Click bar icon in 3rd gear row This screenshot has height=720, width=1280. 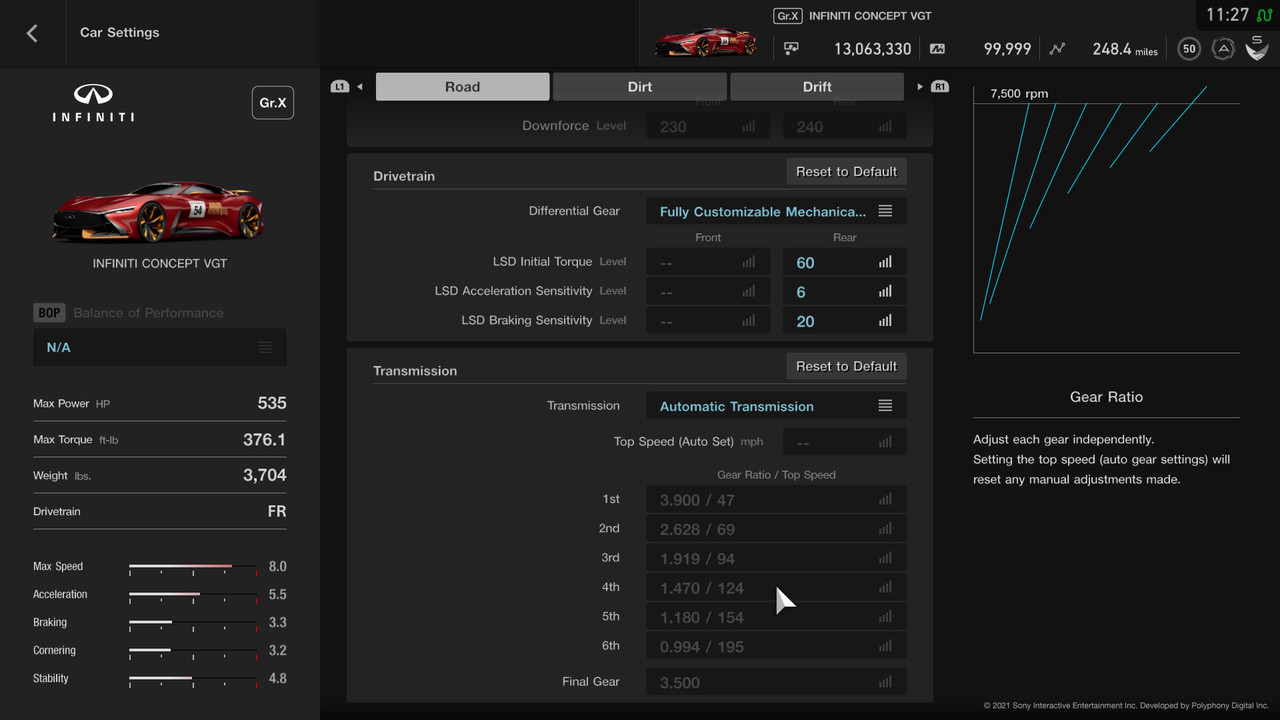click(885, 559)
